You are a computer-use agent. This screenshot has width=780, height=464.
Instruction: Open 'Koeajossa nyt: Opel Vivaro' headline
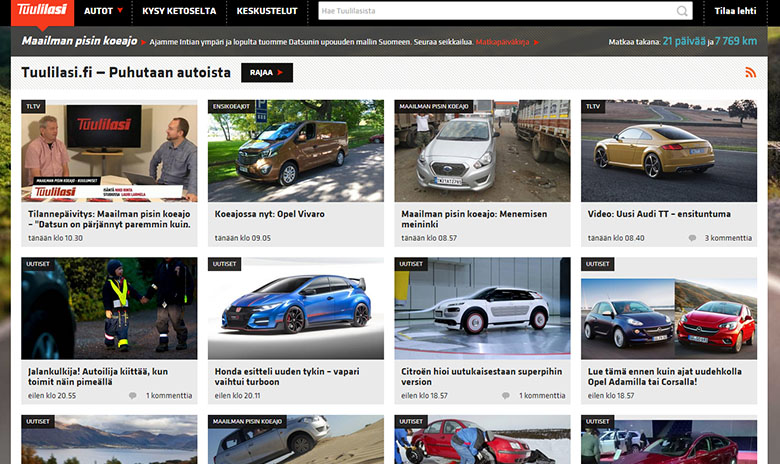coord(270,214)
